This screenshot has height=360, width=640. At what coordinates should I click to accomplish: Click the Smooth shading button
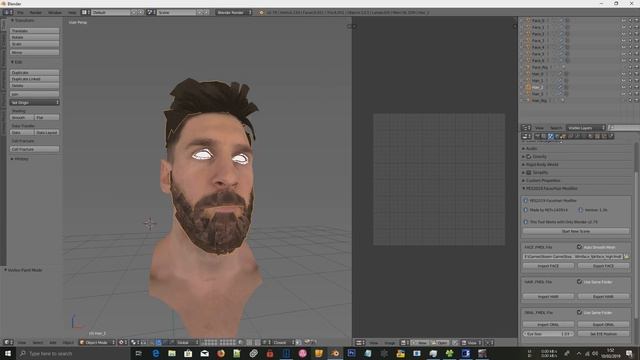pyautogui.click(x=22, y=117)
